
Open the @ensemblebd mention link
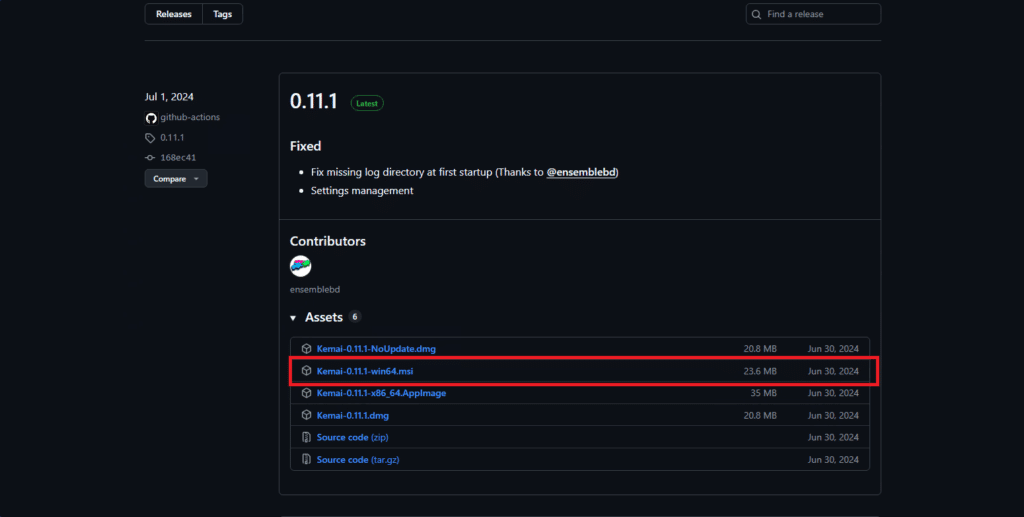(582, 172)
